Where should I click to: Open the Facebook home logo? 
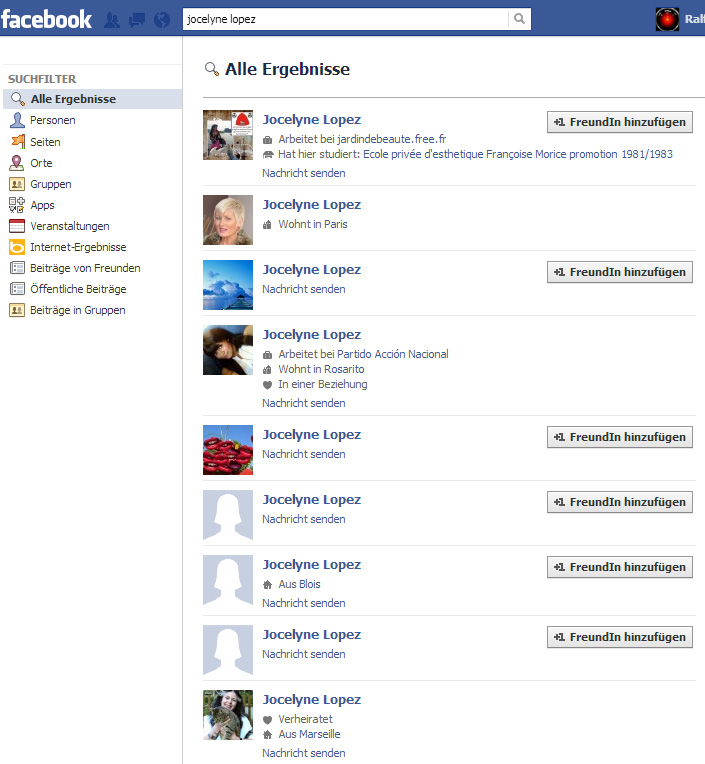[46, 19]
